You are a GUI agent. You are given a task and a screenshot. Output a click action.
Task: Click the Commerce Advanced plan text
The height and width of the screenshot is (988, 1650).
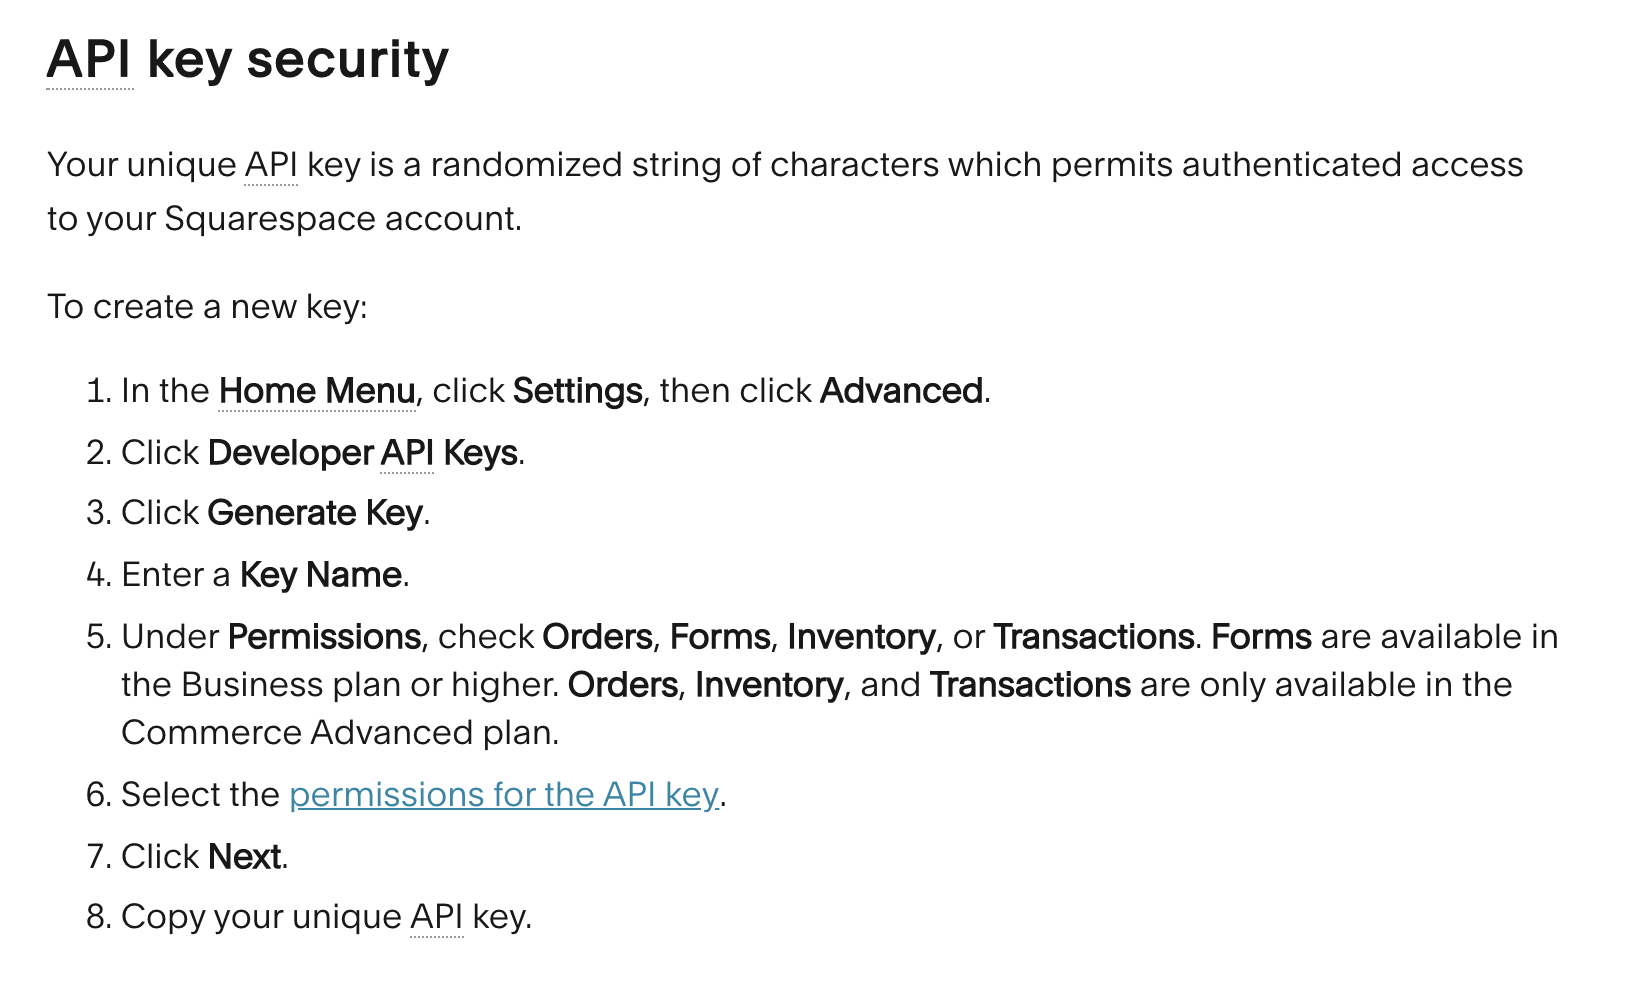[339, 733]
